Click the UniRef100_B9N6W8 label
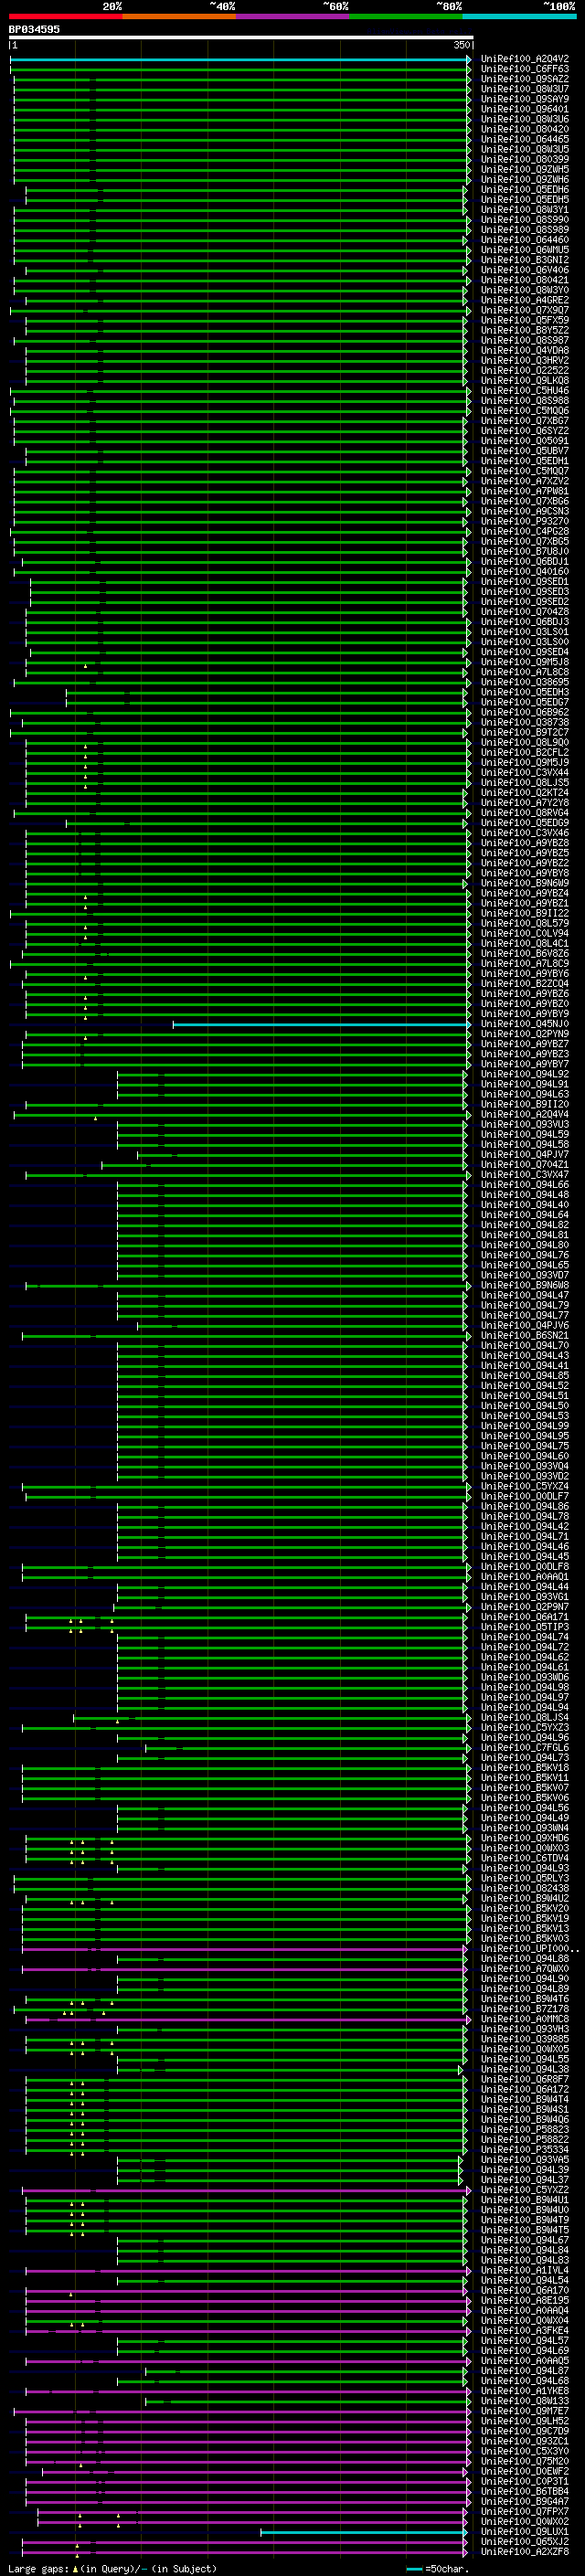 [524, 1285]
